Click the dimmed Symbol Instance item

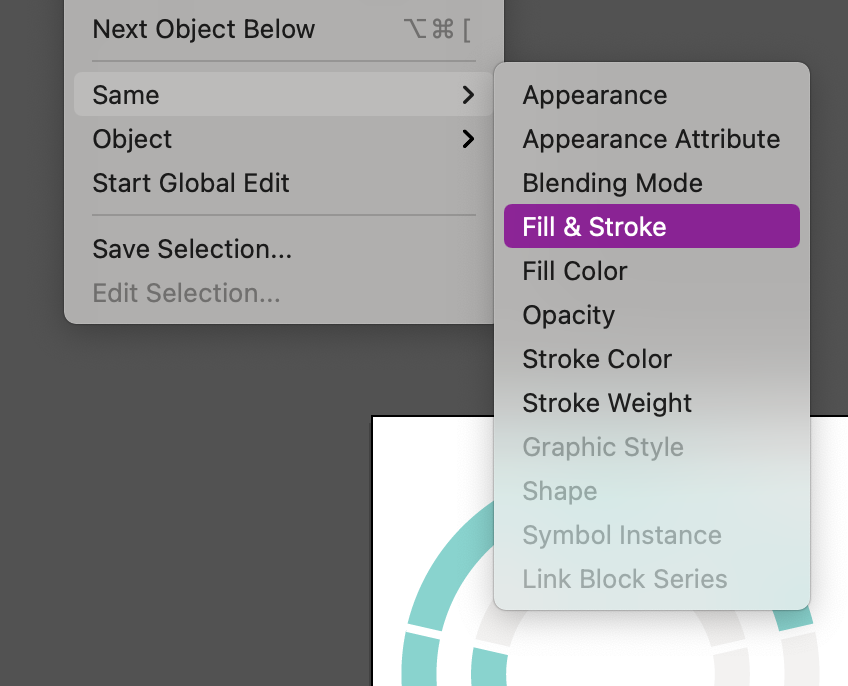point(621,535)
